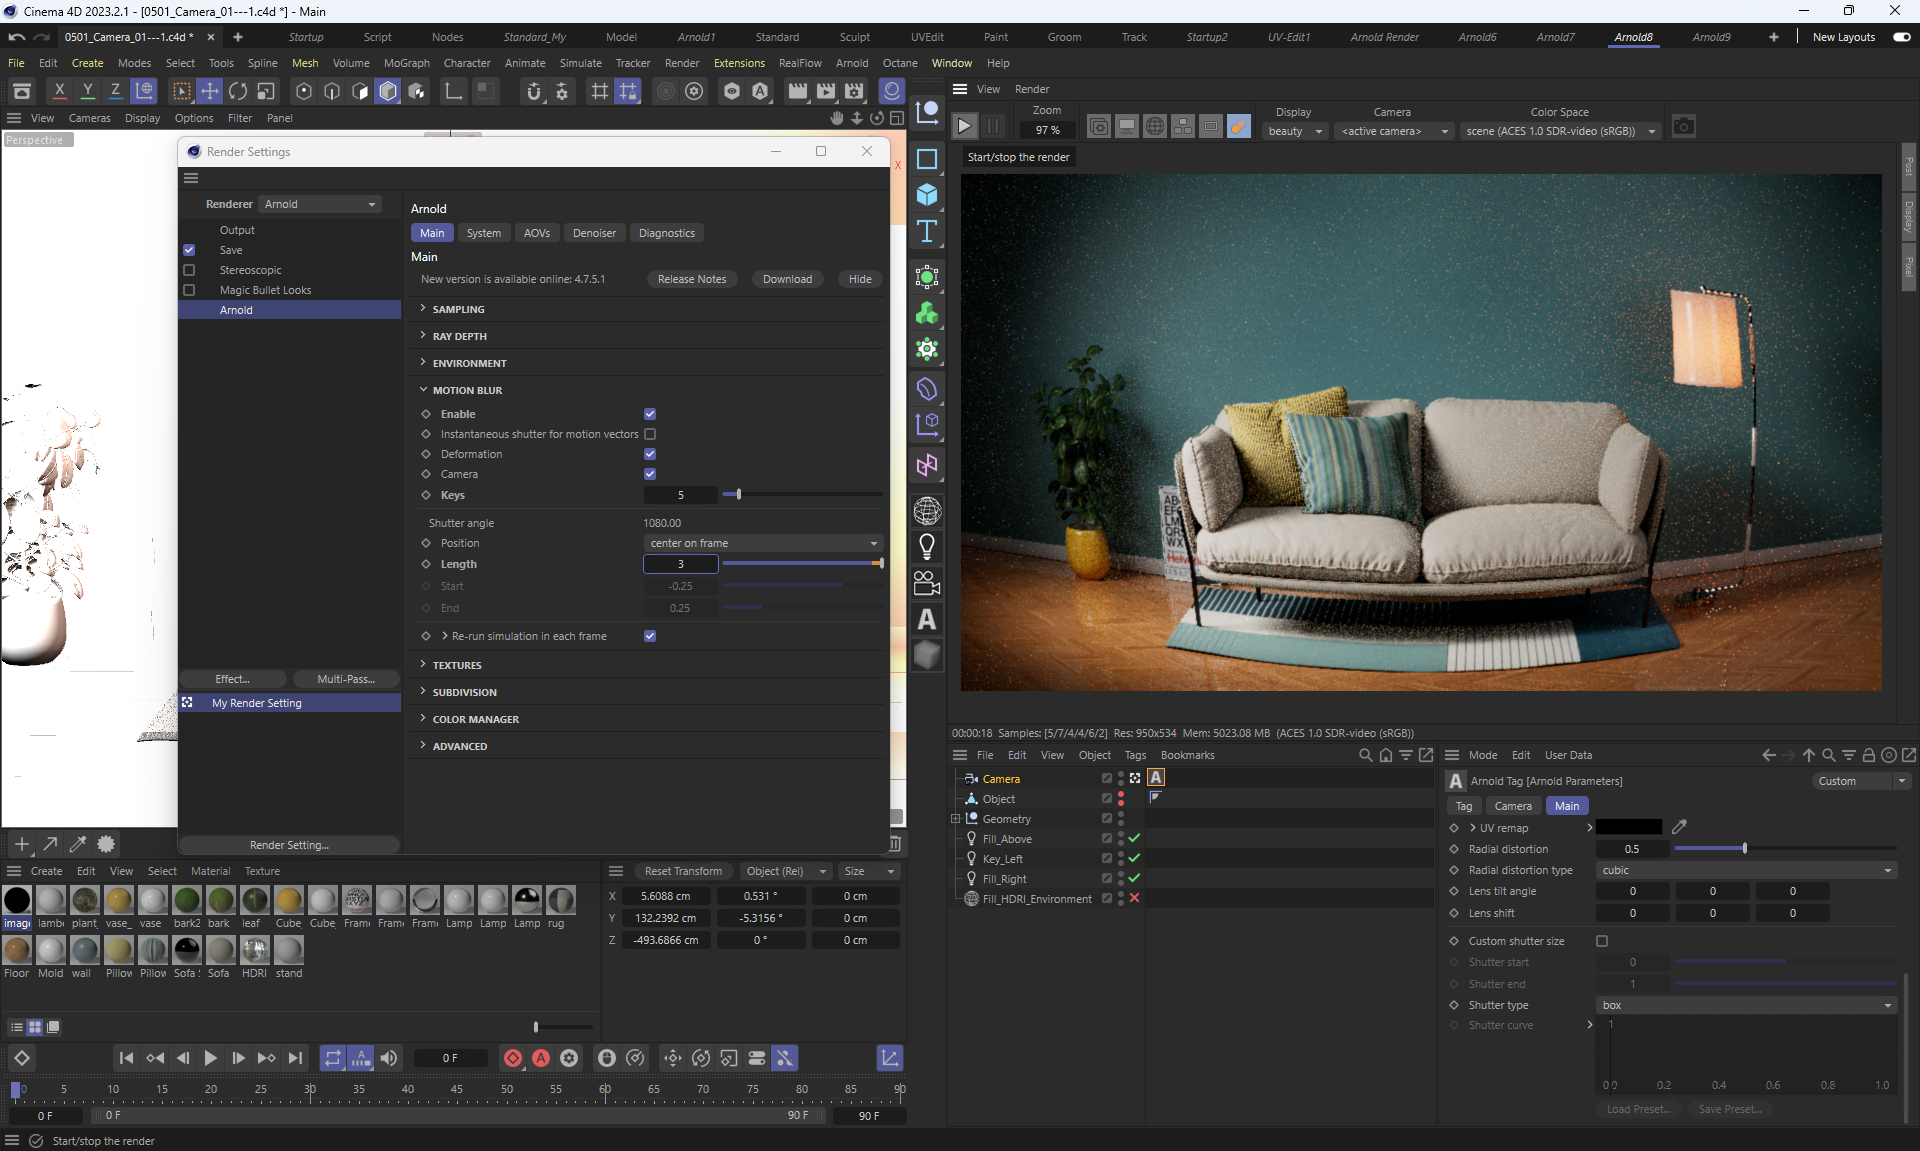The height and width of the screenshot is (1151, 1920).
Task: Click the Light object icon in sidebar
Action: pos(927,546)
